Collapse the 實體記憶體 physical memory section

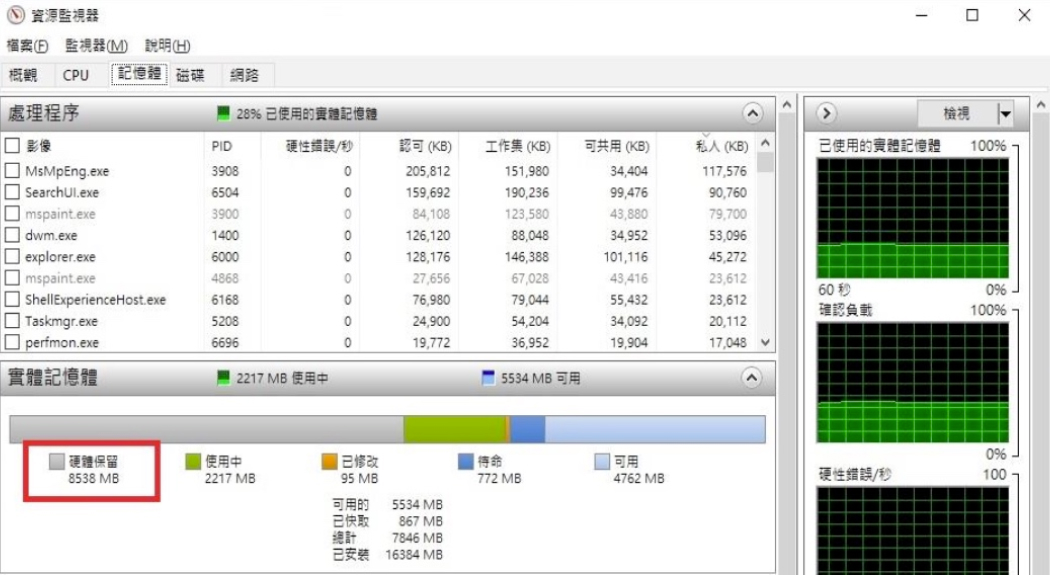tap(752, 378)
